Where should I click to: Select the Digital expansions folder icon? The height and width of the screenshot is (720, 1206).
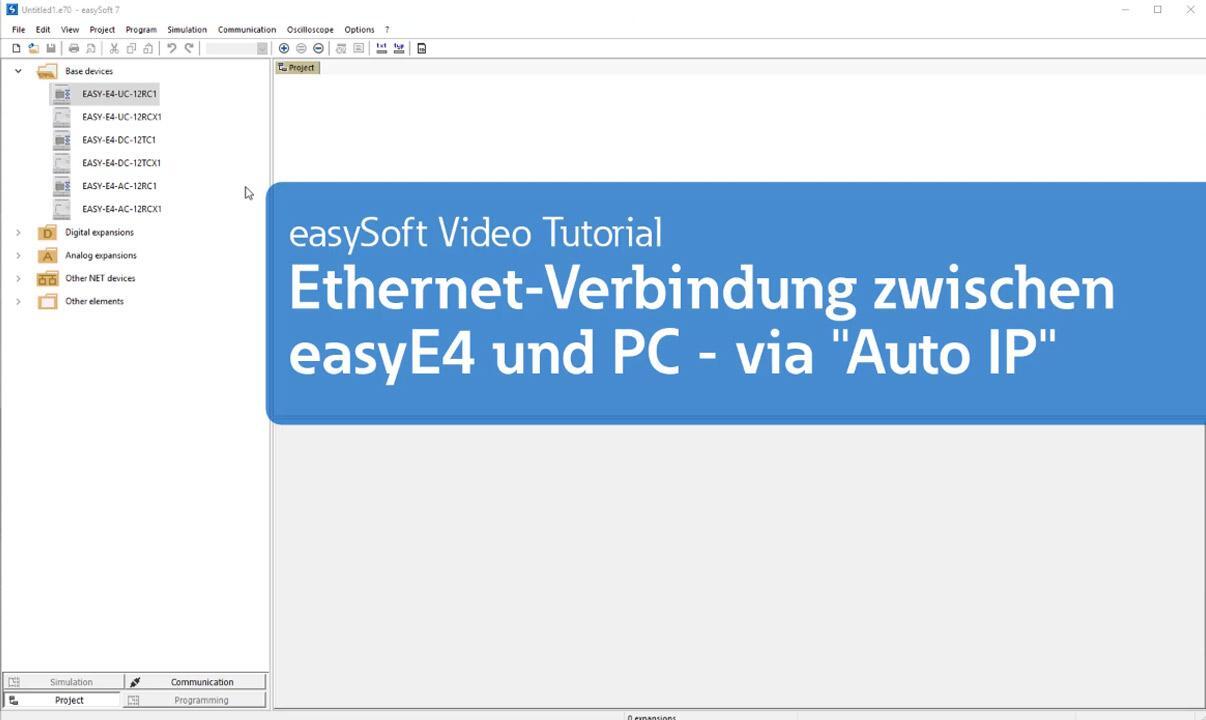tap(47, 232)
